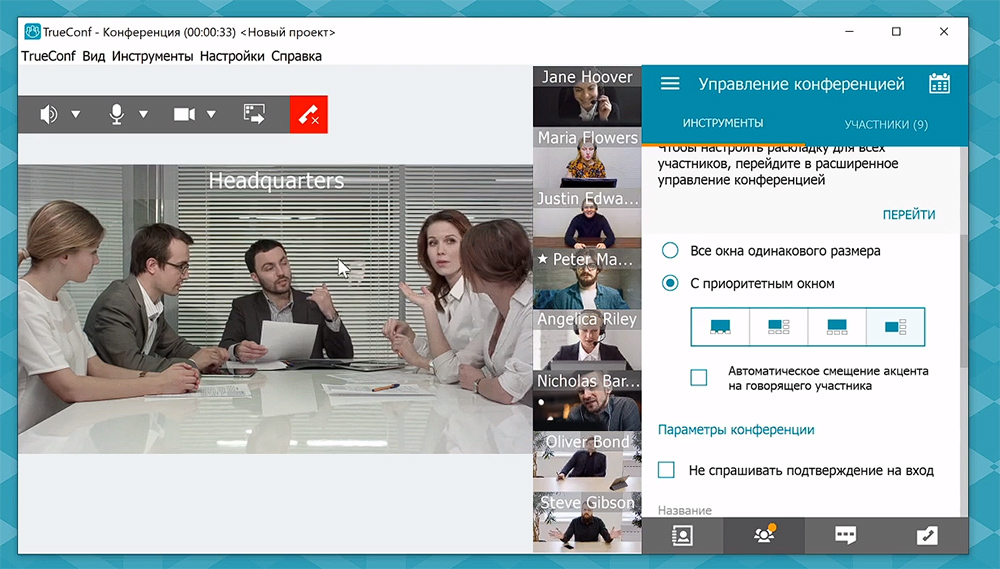This screenshot has width=1000, height=569.
Task: Open the Вид menu
Action: pyautogui.click(x=94, y=56)
